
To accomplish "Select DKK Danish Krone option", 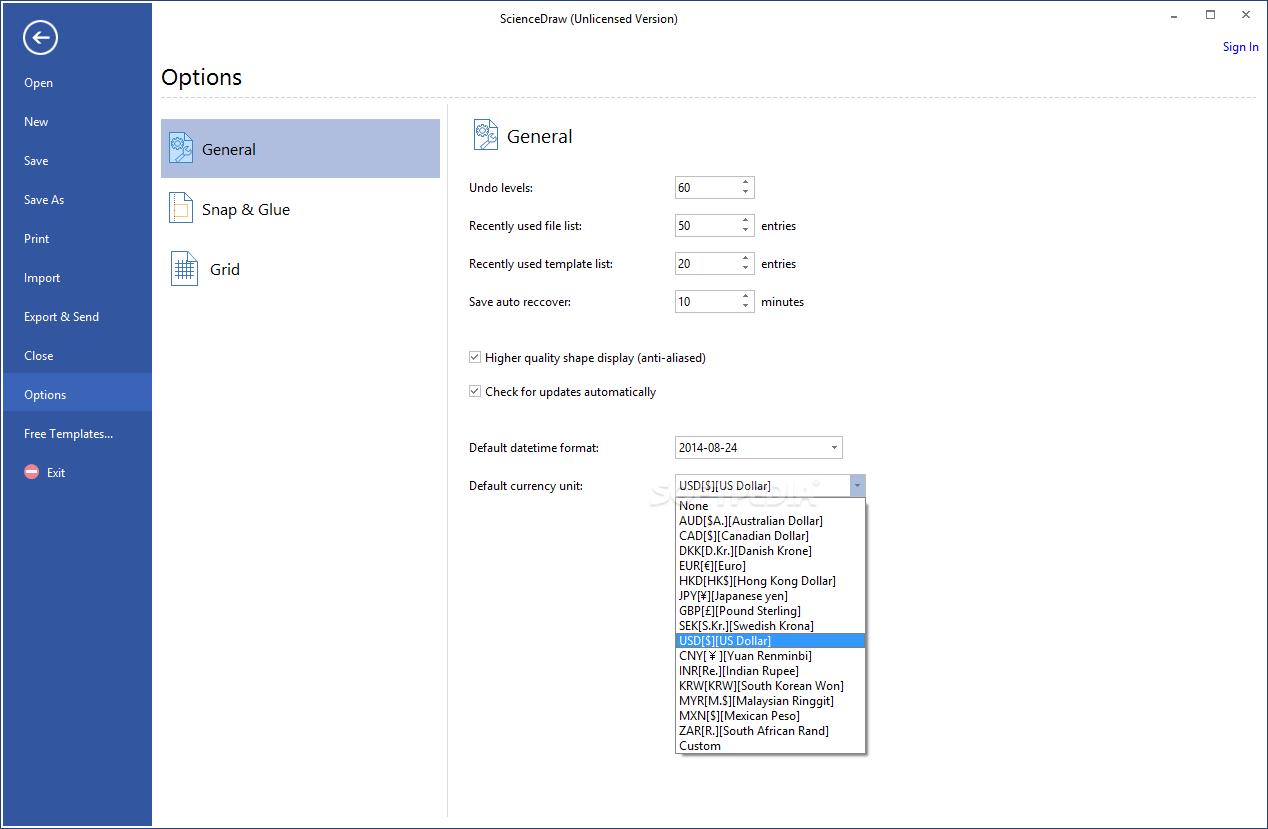I will (x=771, y=551).
